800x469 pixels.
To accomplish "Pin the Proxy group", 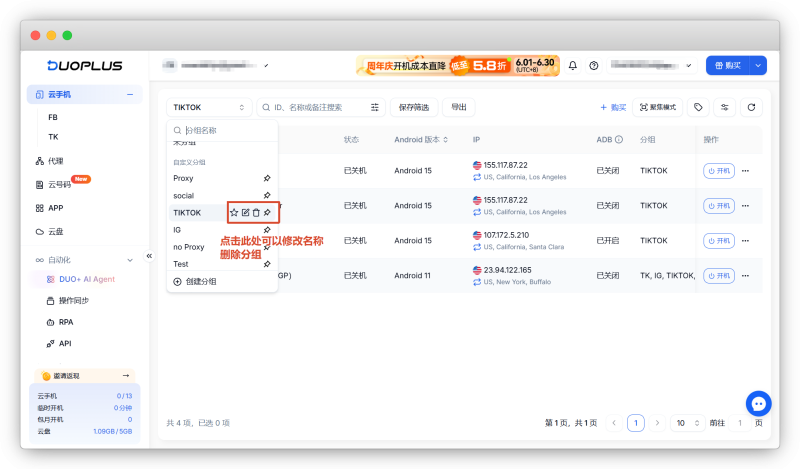I will click(x=267, y=178).
